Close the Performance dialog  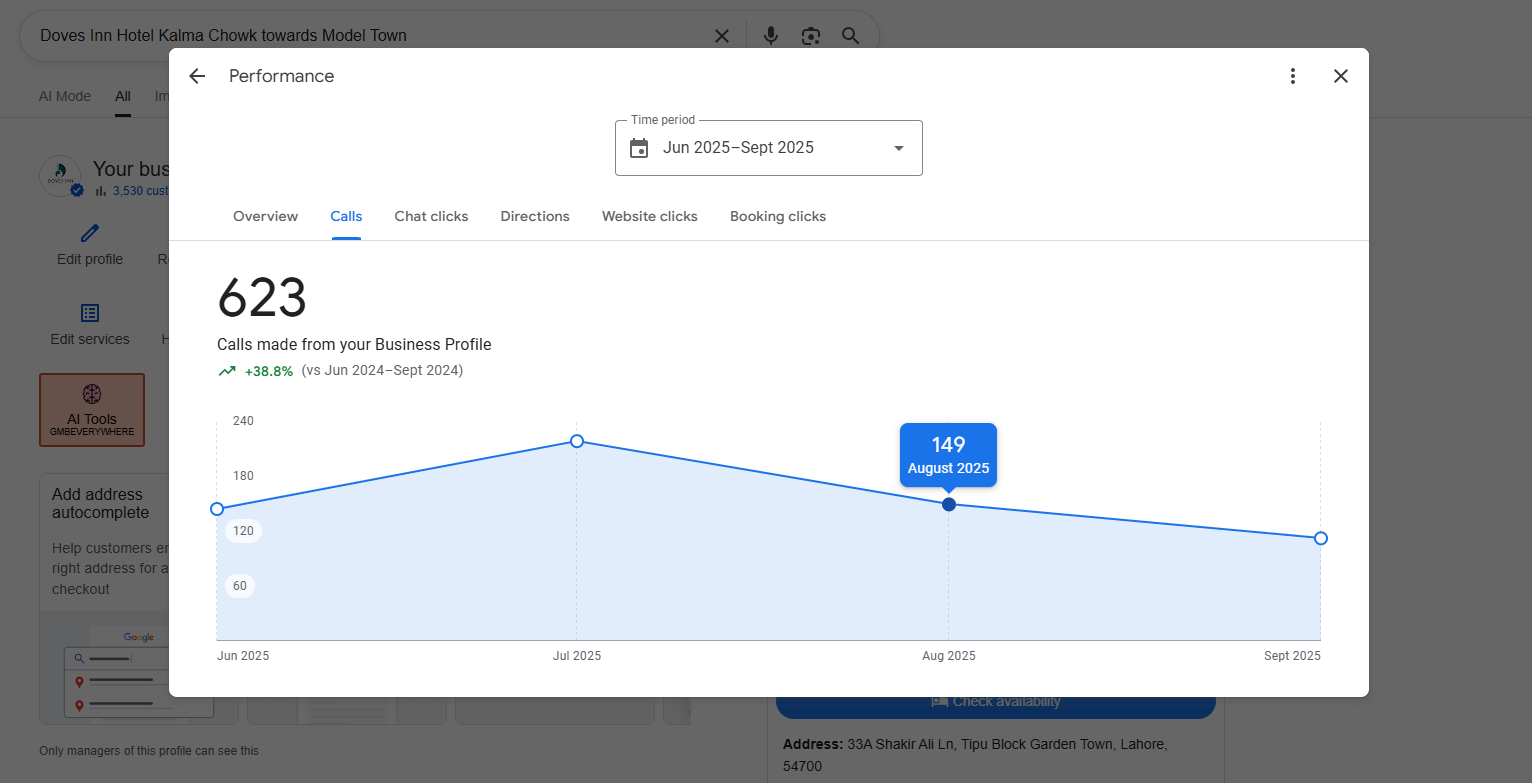click(x=1341, y=76)
